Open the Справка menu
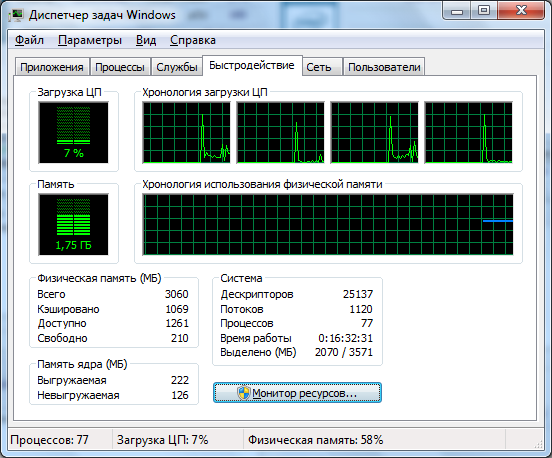The width and height of the screenshot is (552, 458). click(x=193, y=40)
